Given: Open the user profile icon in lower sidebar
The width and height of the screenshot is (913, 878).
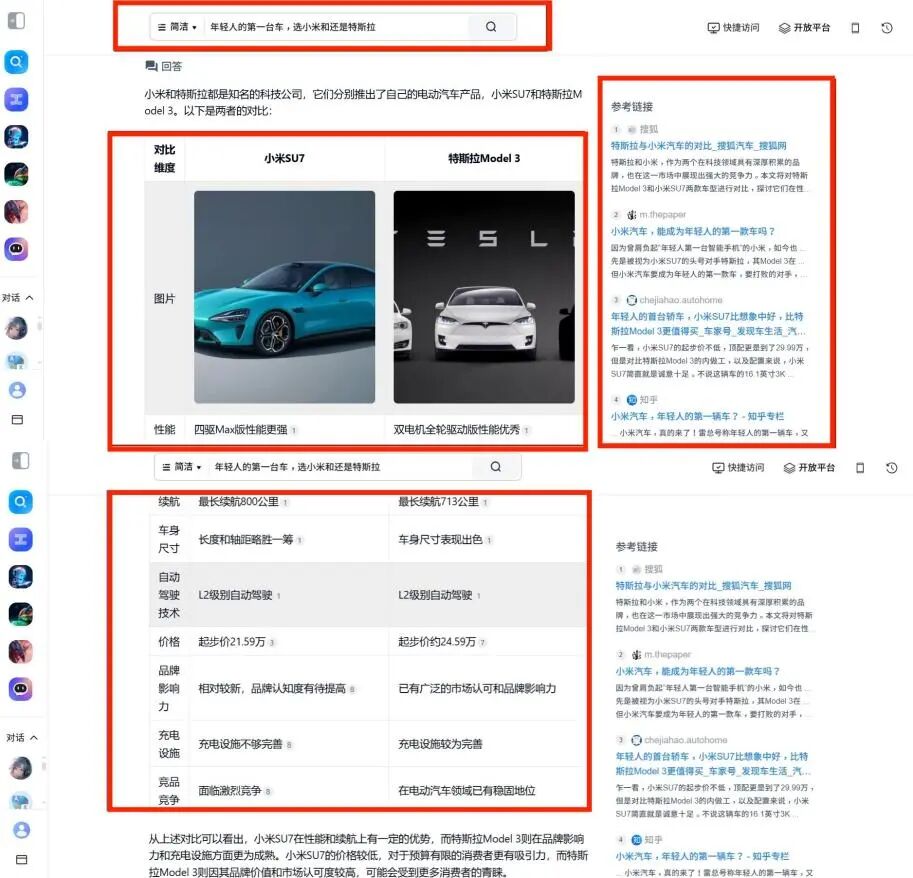Looking at the screenshot, I should point(22,830).
